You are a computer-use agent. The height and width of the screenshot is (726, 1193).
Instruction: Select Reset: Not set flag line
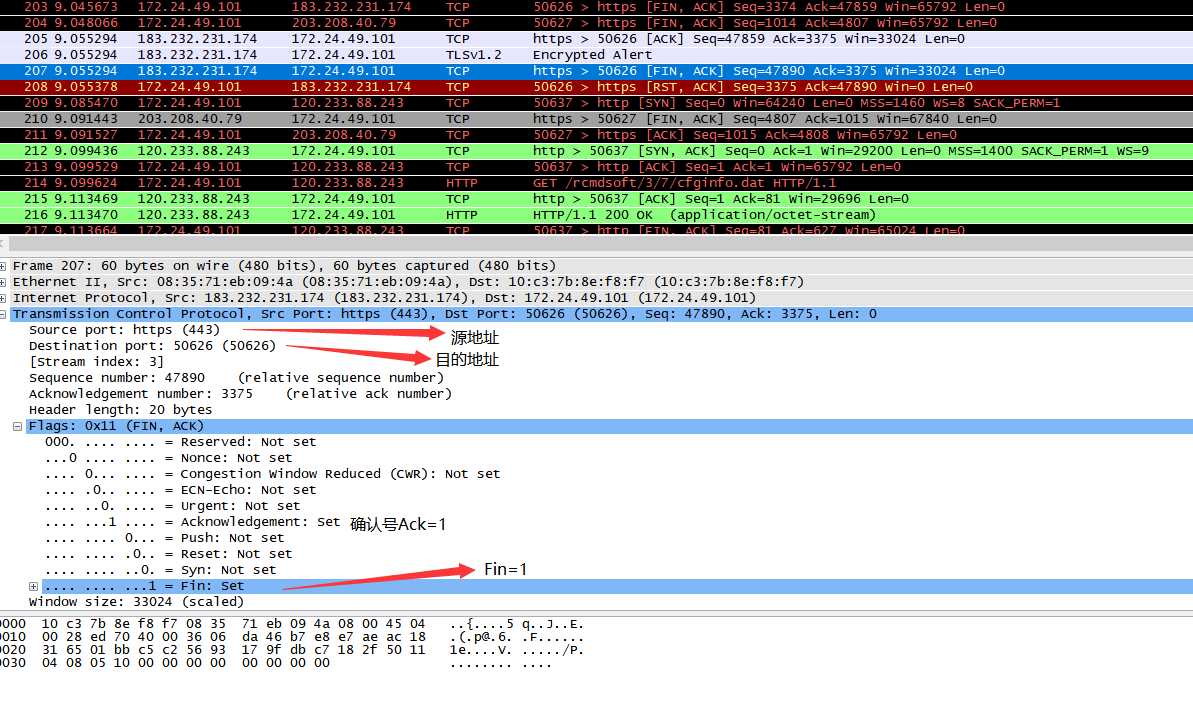click(x=168, y=554)
